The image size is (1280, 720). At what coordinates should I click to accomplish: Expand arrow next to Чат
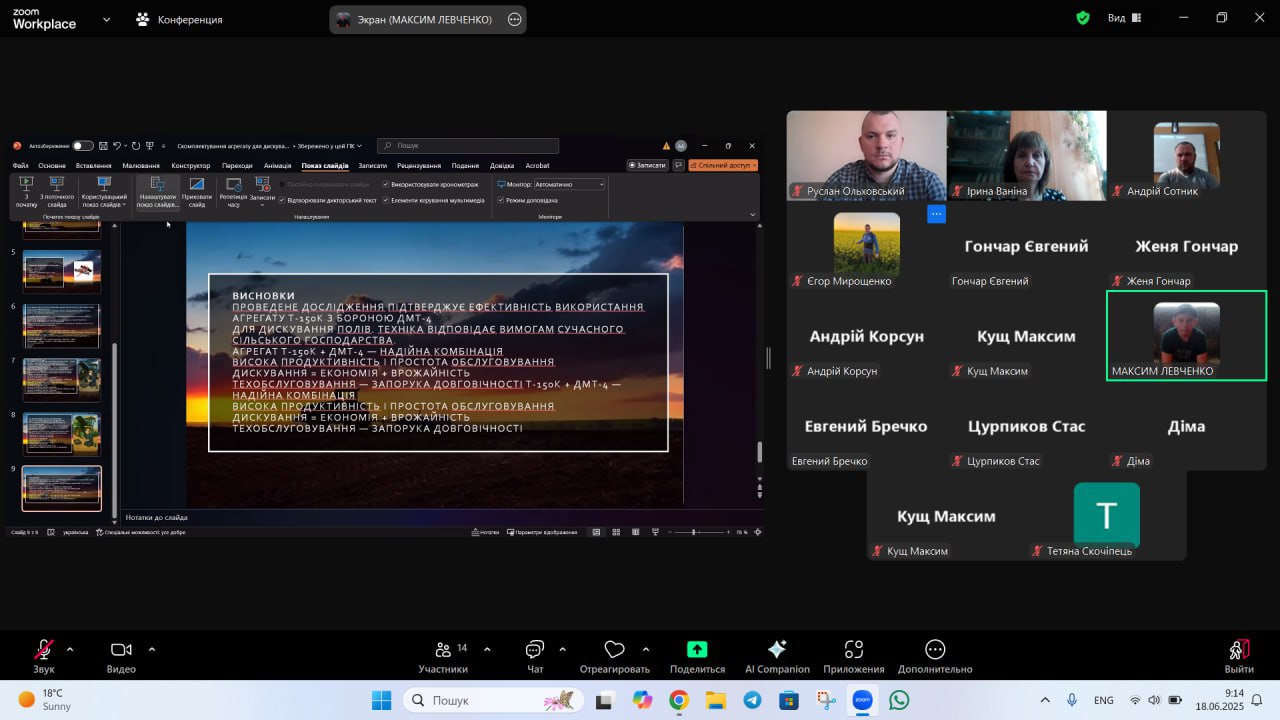[562, 649]
